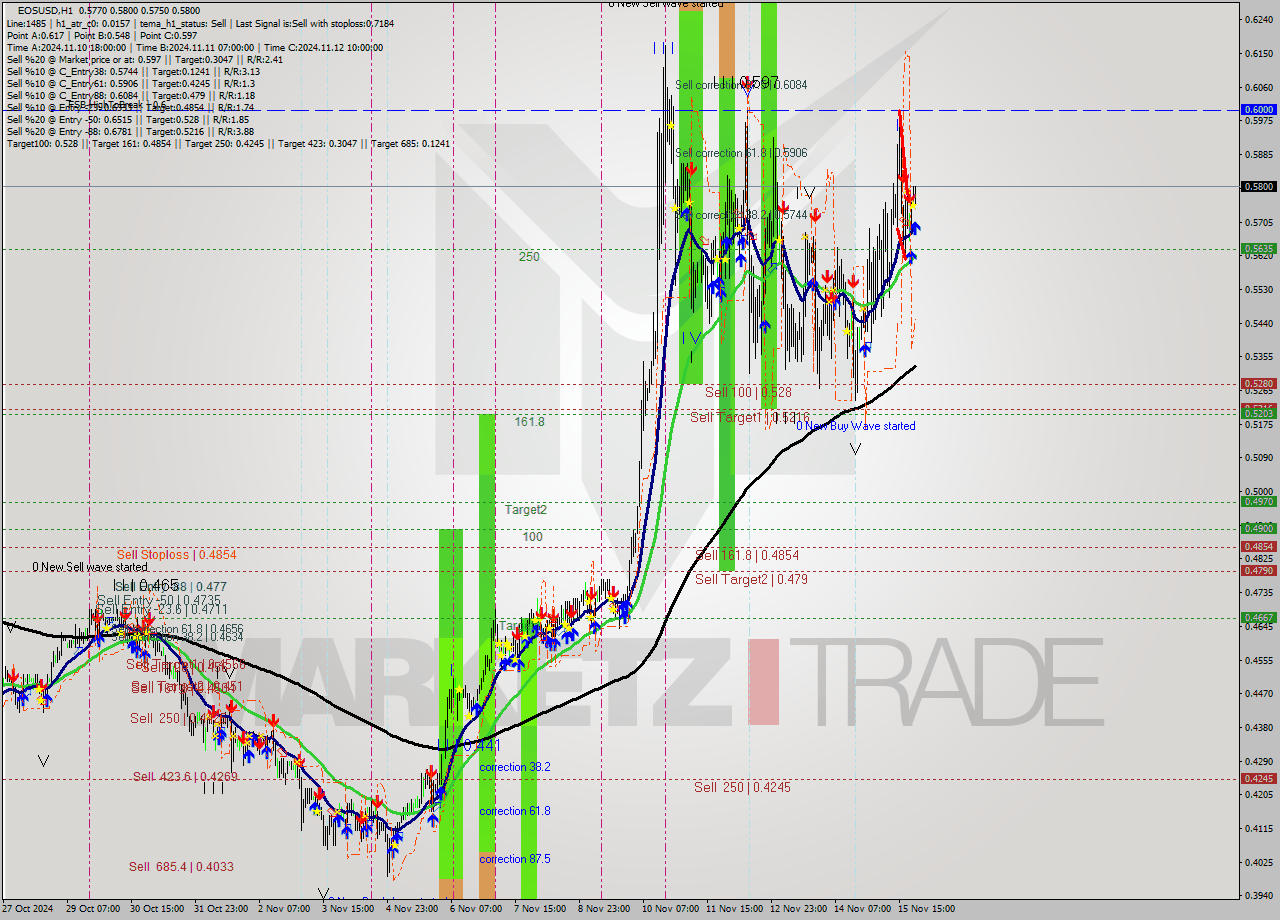Click the 0.6240 top price scale value
This screenshot has width=1280, height=920.
tap(1258, 19)
